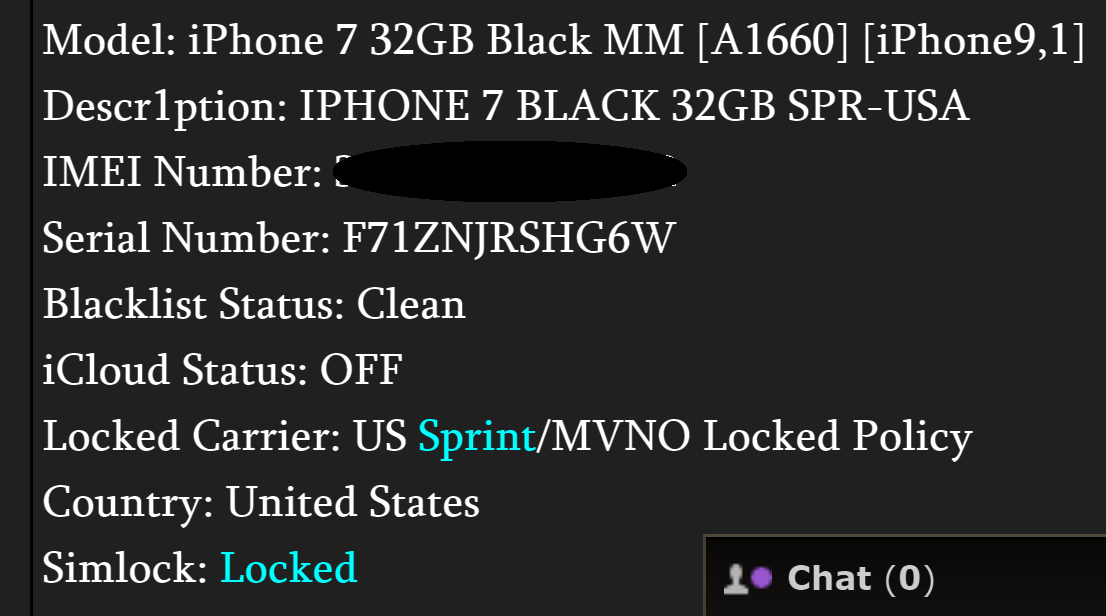The width and height of the screenshot is (1106, 616).
Task: Click the purple chat status dot
Action: coord(762,577)
